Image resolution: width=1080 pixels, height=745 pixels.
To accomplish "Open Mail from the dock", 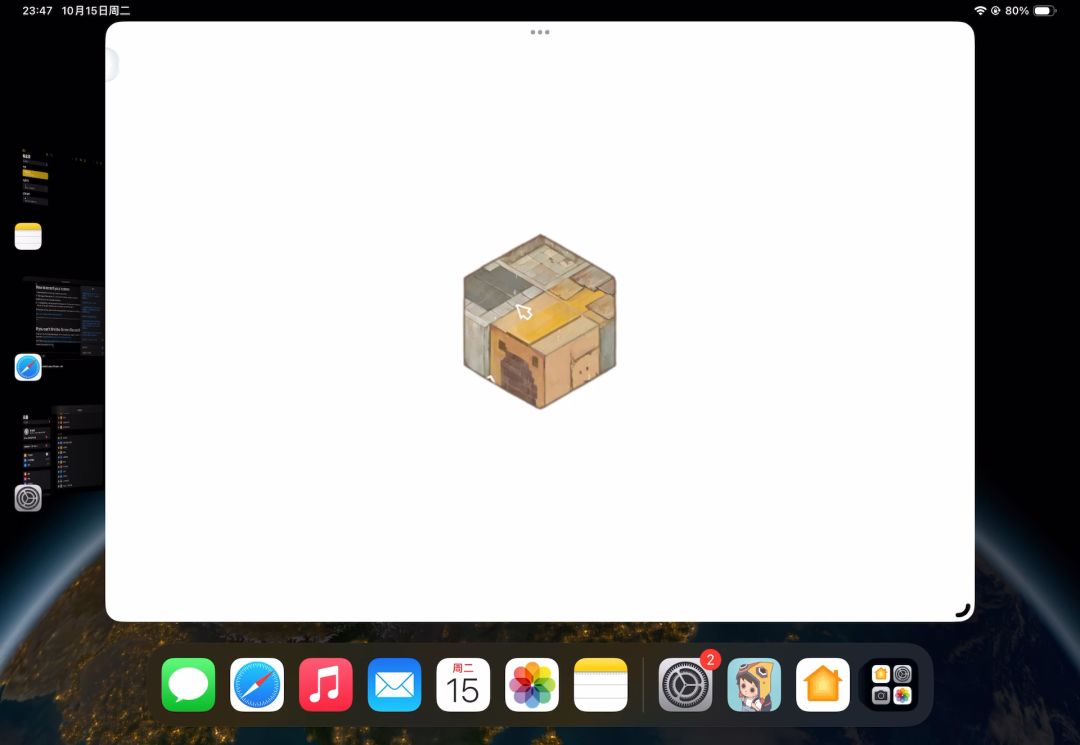I will pos(395,684).
